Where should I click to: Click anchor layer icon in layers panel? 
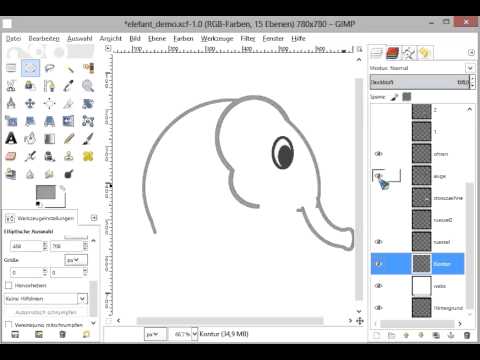(x=451, y=335)
